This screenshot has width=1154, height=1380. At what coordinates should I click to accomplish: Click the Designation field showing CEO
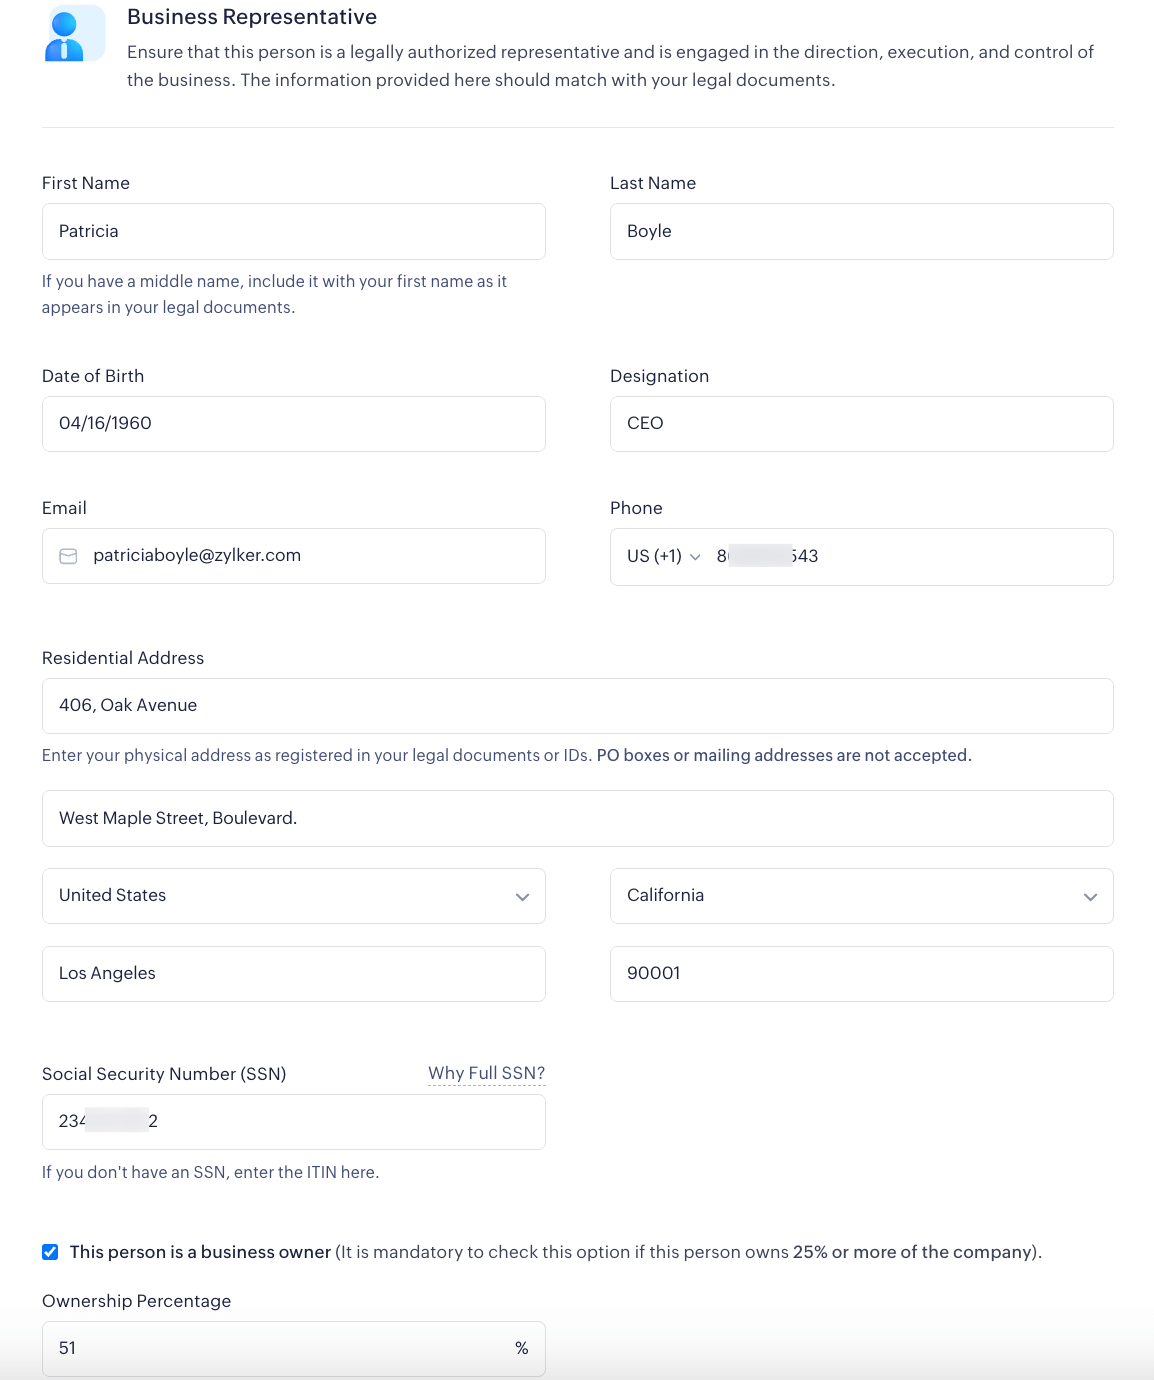861,423
